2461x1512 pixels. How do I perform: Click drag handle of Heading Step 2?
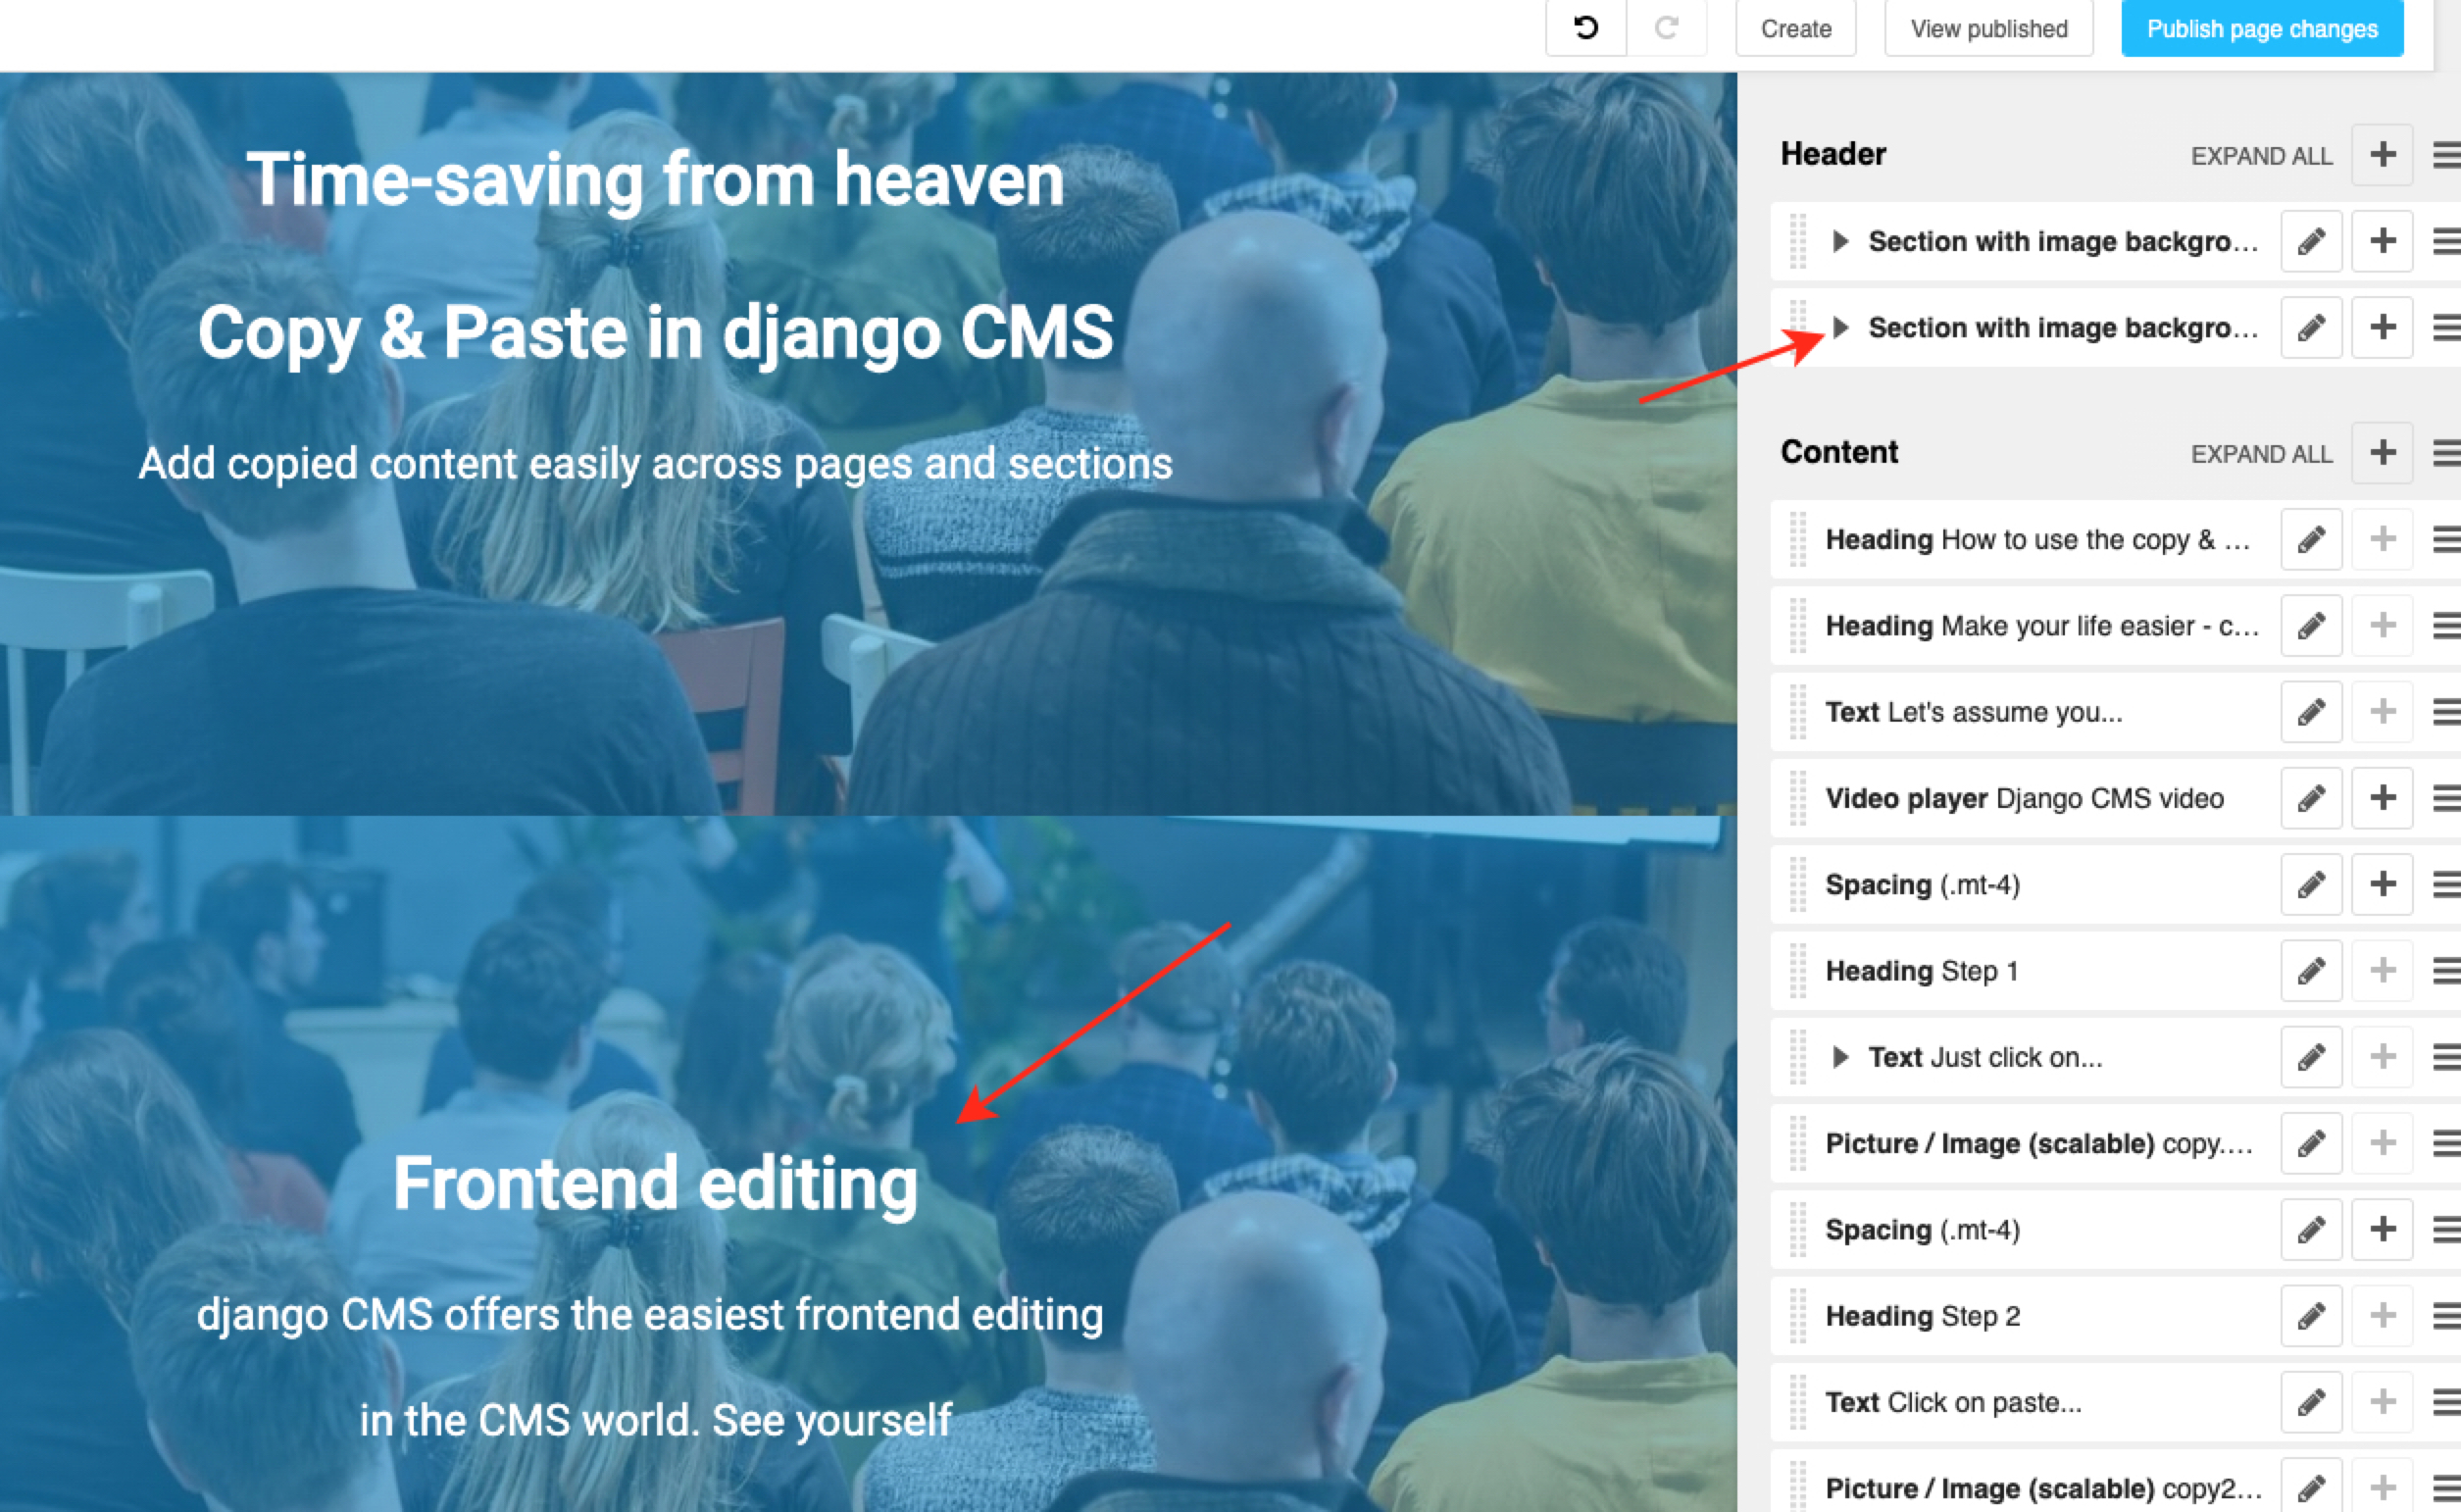(x=1797, y=1315)
